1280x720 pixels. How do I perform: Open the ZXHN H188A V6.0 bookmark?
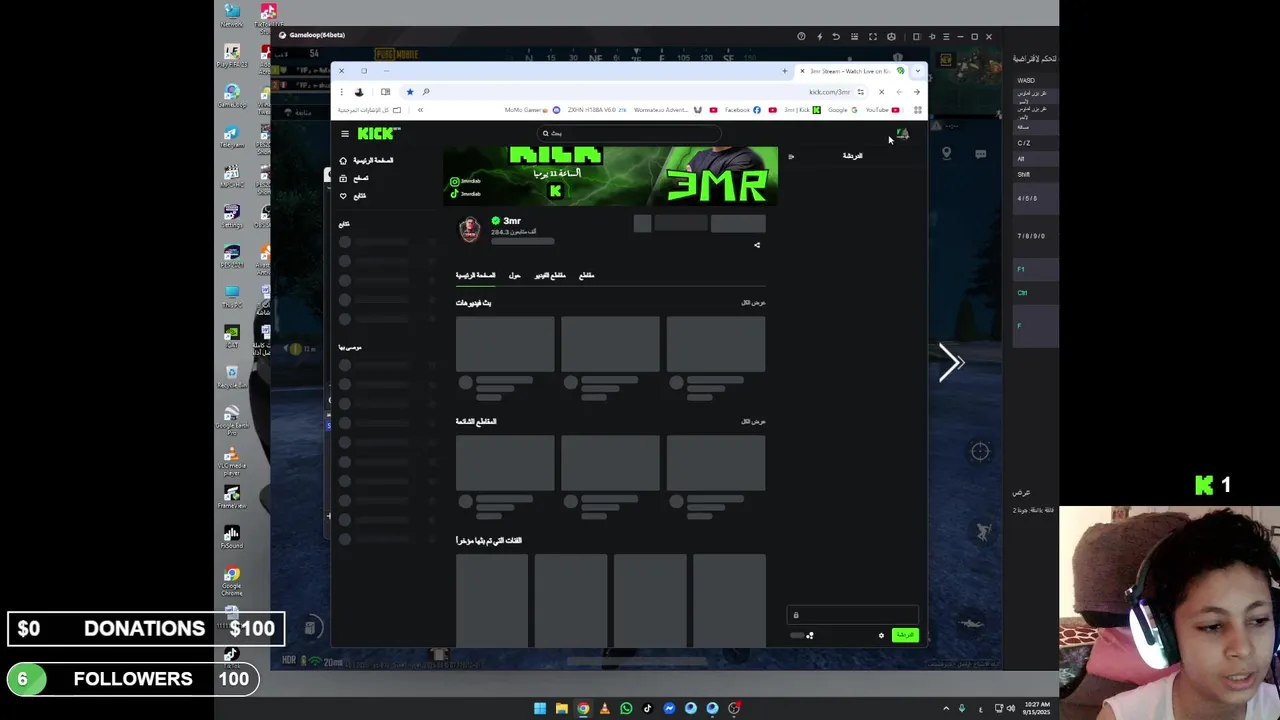coord(598,110)
